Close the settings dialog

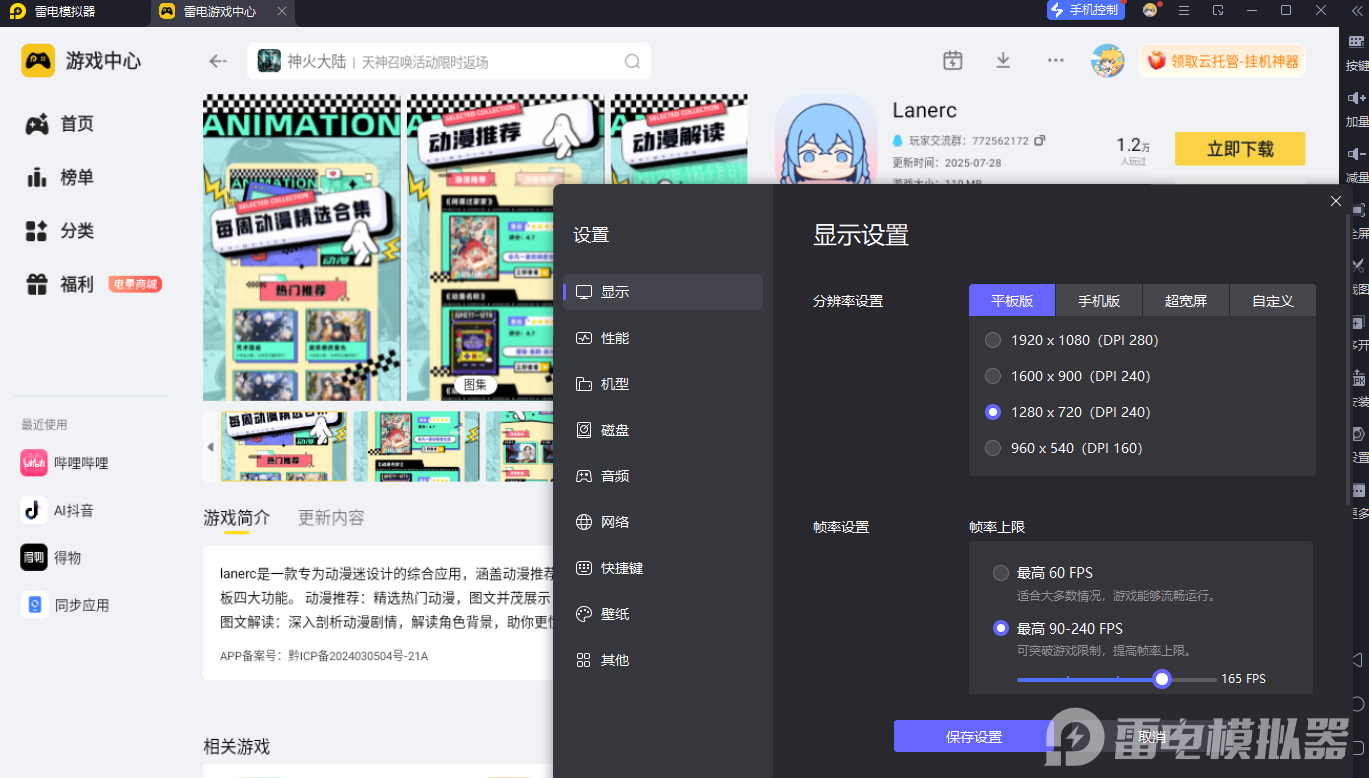click(1336, 201)
